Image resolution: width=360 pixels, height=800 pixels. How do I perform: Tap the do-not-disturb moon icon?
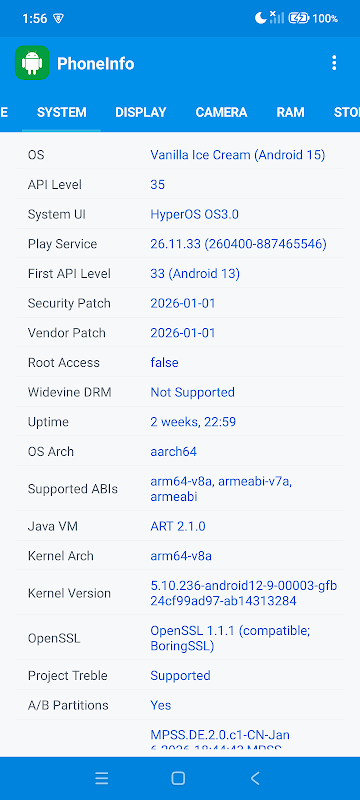pyautogui.click(x=261, y=18)
